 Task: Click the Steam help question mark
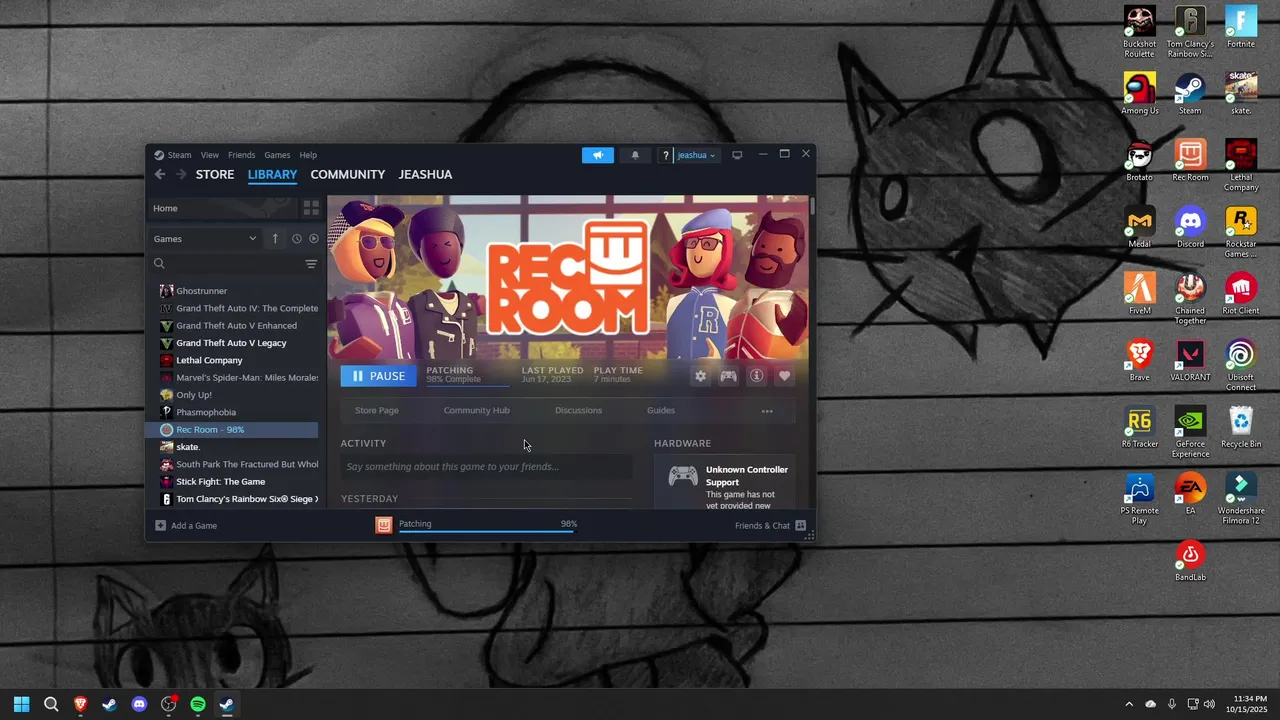[x=666, y=155]
